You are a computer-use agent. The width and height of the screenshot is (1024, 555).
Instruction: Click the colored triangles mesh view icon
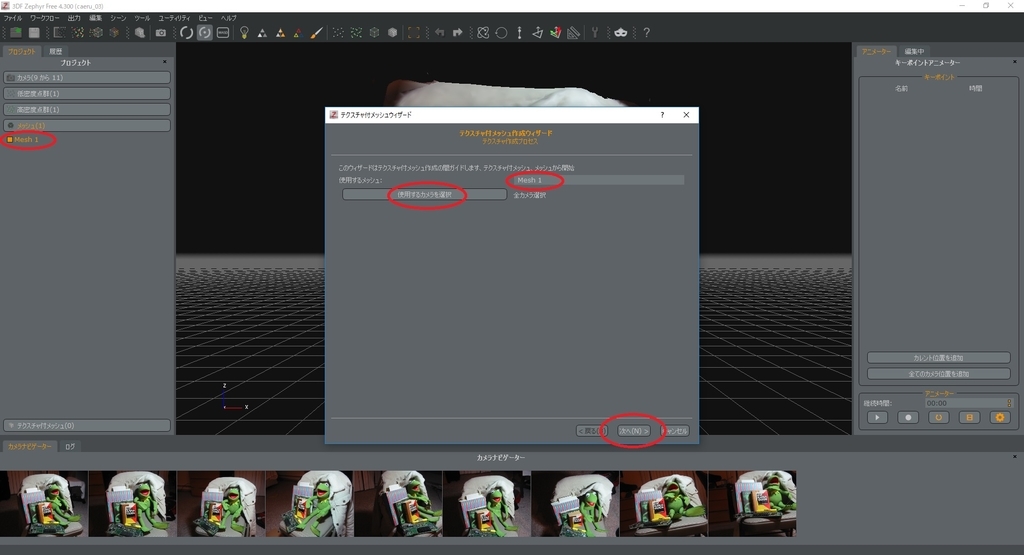pos(298,33)
